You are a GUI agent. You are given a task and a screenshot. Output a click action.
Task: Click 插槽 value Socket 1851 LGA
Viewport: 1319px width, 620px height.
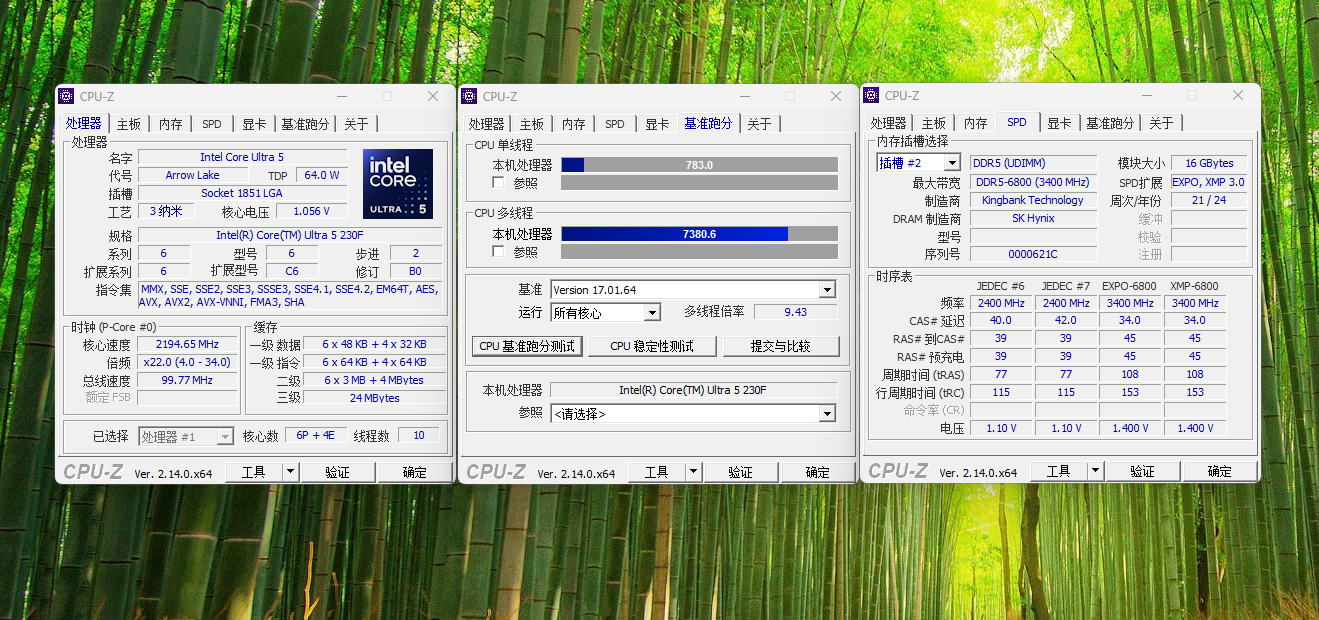(x=242, y=193)
